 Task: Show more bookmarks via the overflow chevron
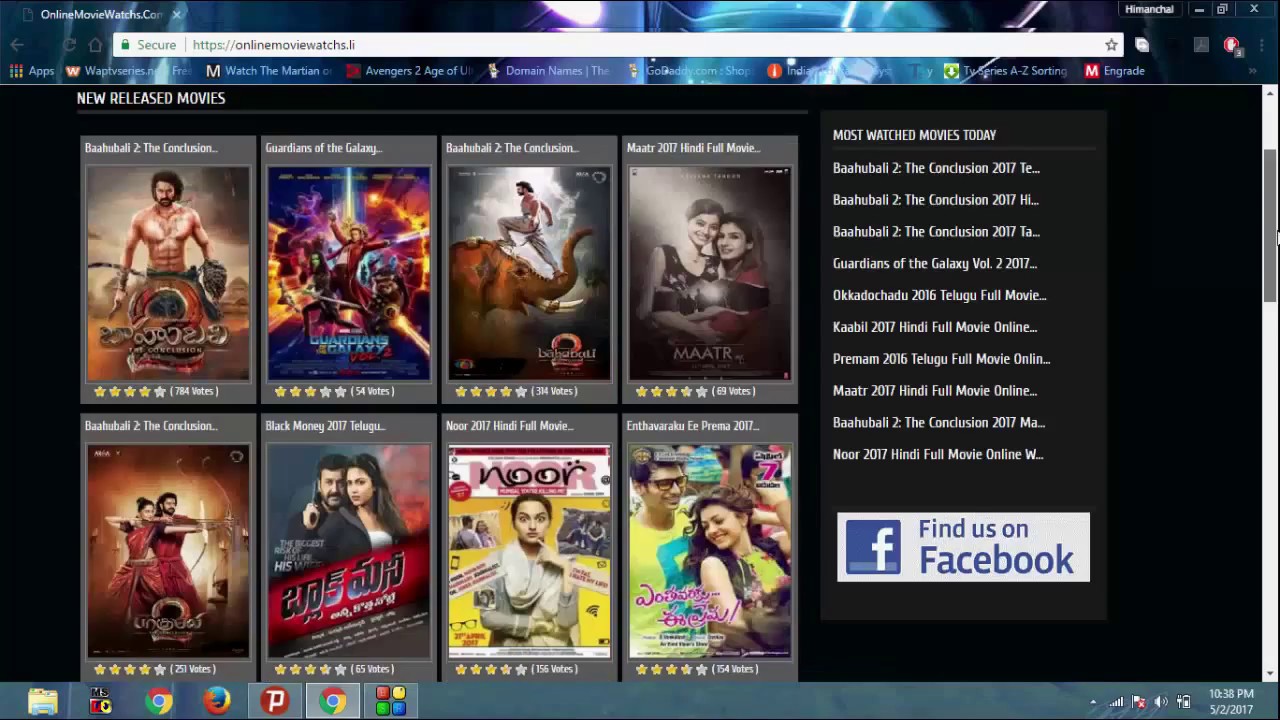coord(1253,71)
